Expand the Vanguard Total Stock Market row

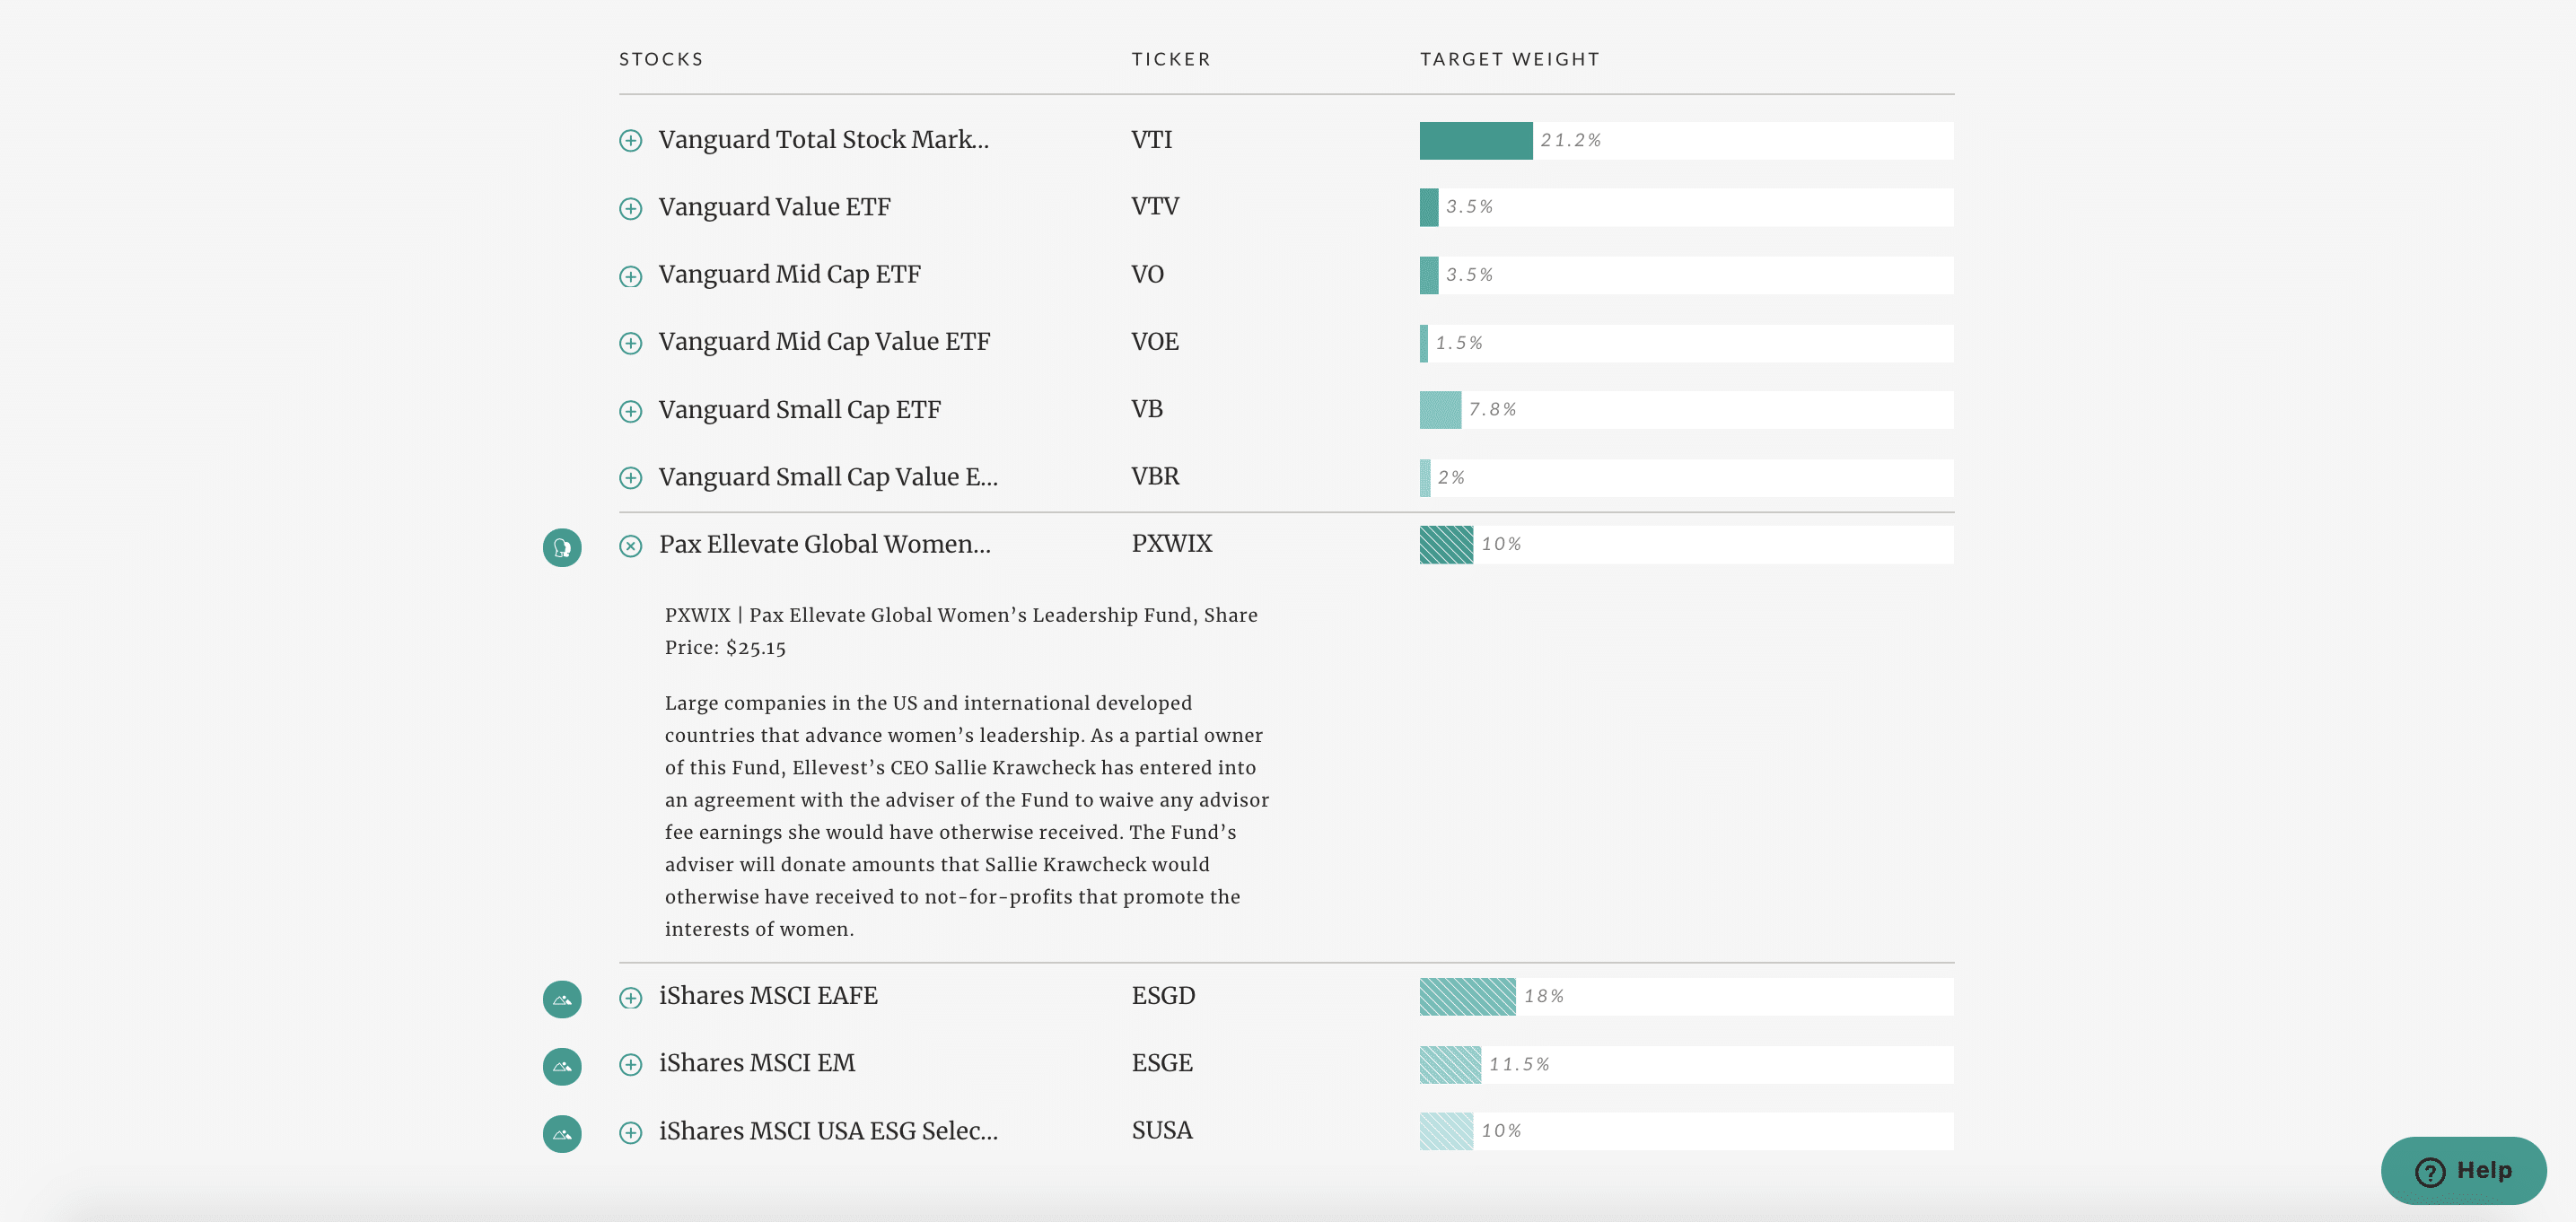(630, 141)
